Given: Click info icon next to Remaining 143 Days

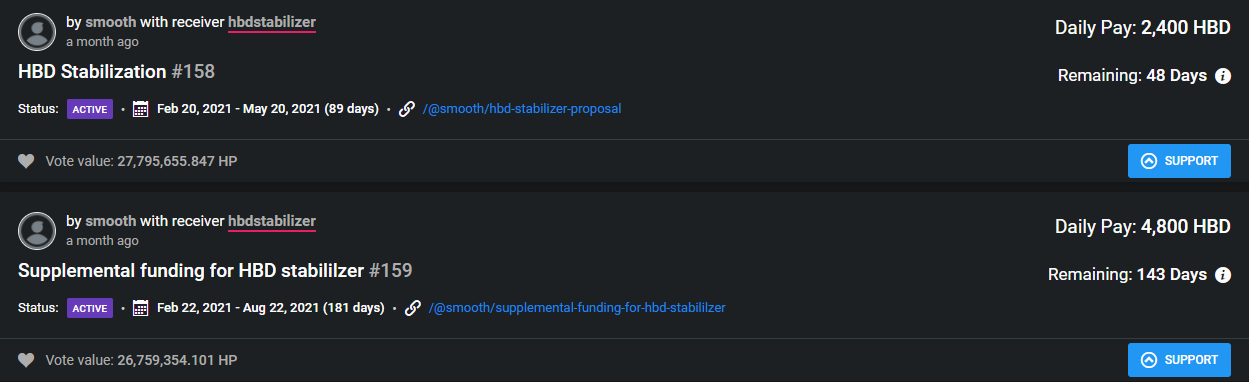Looking at the screenshot, I should coord(1222,275).
